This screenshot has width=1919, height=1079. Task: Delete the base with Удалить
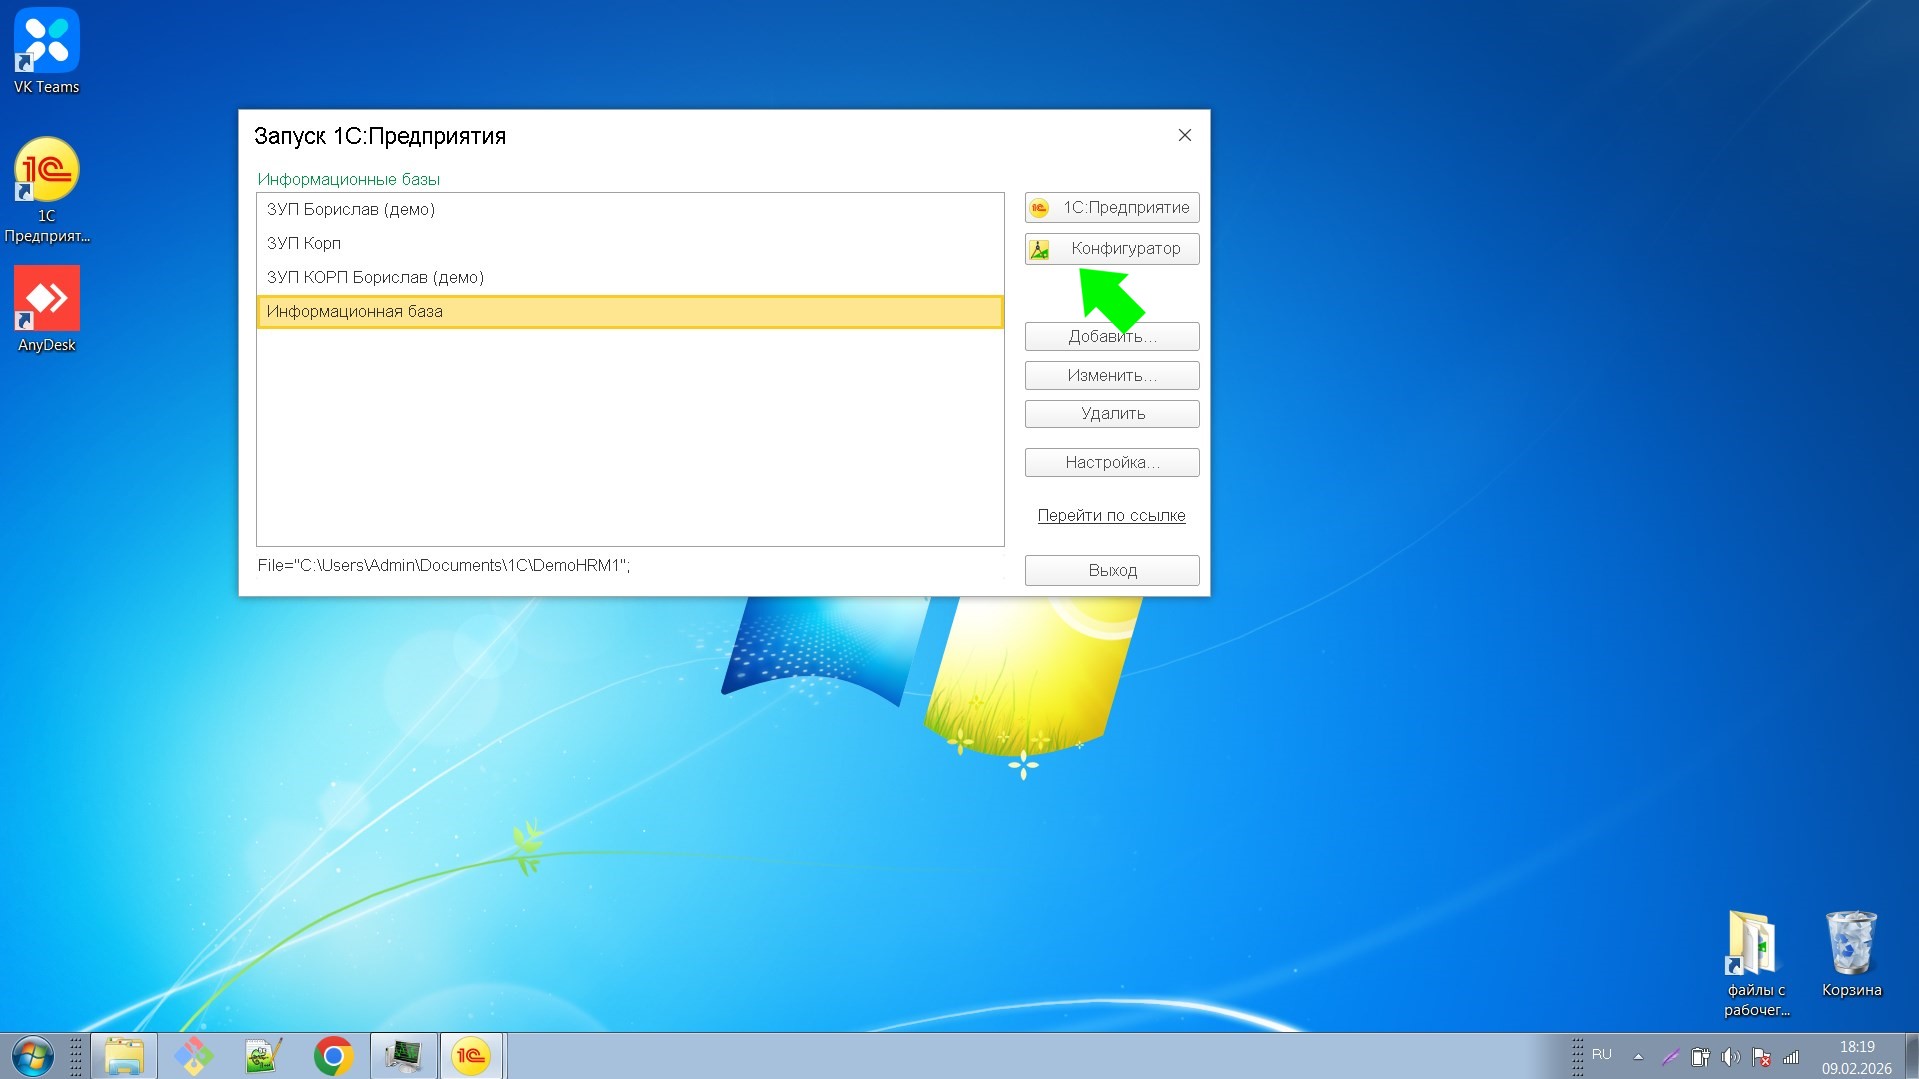1111,414
